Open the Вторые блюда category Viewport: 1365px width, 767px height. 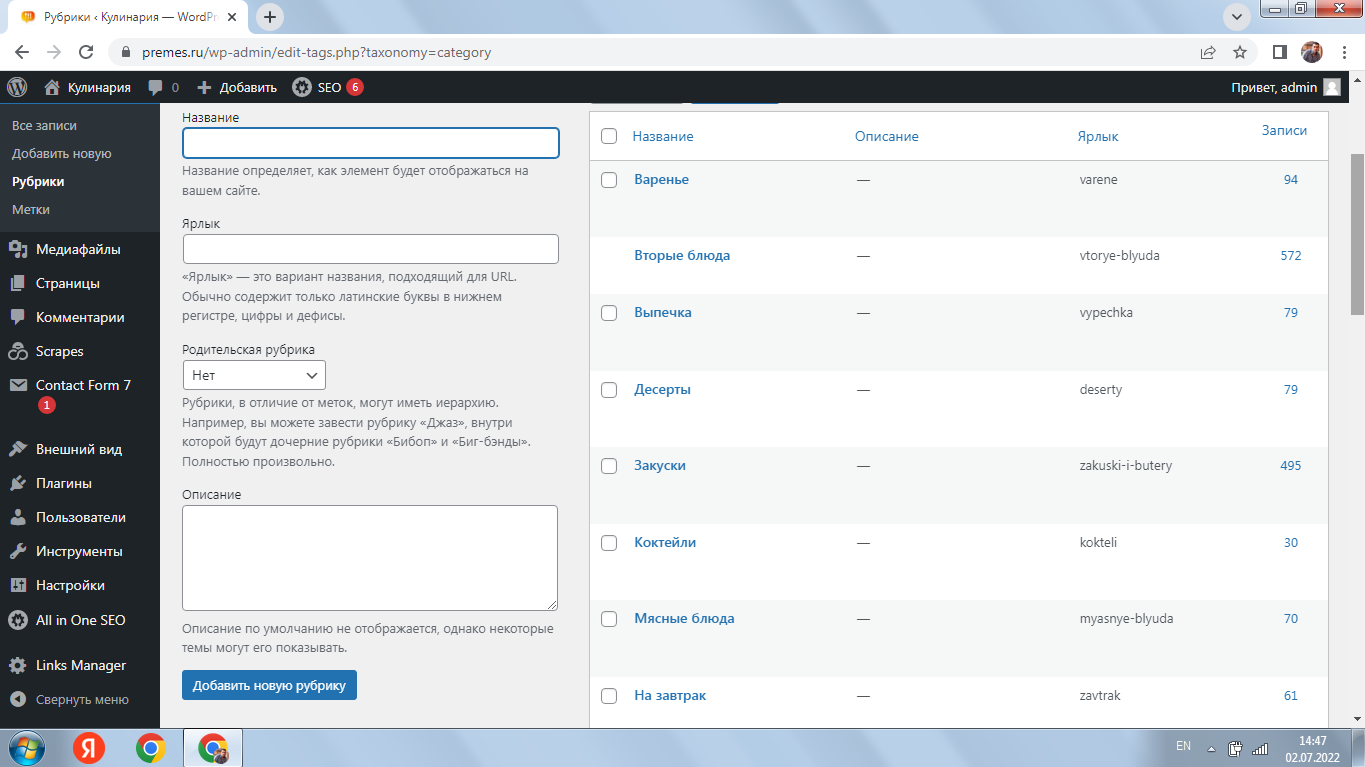[x=682, y=255]
